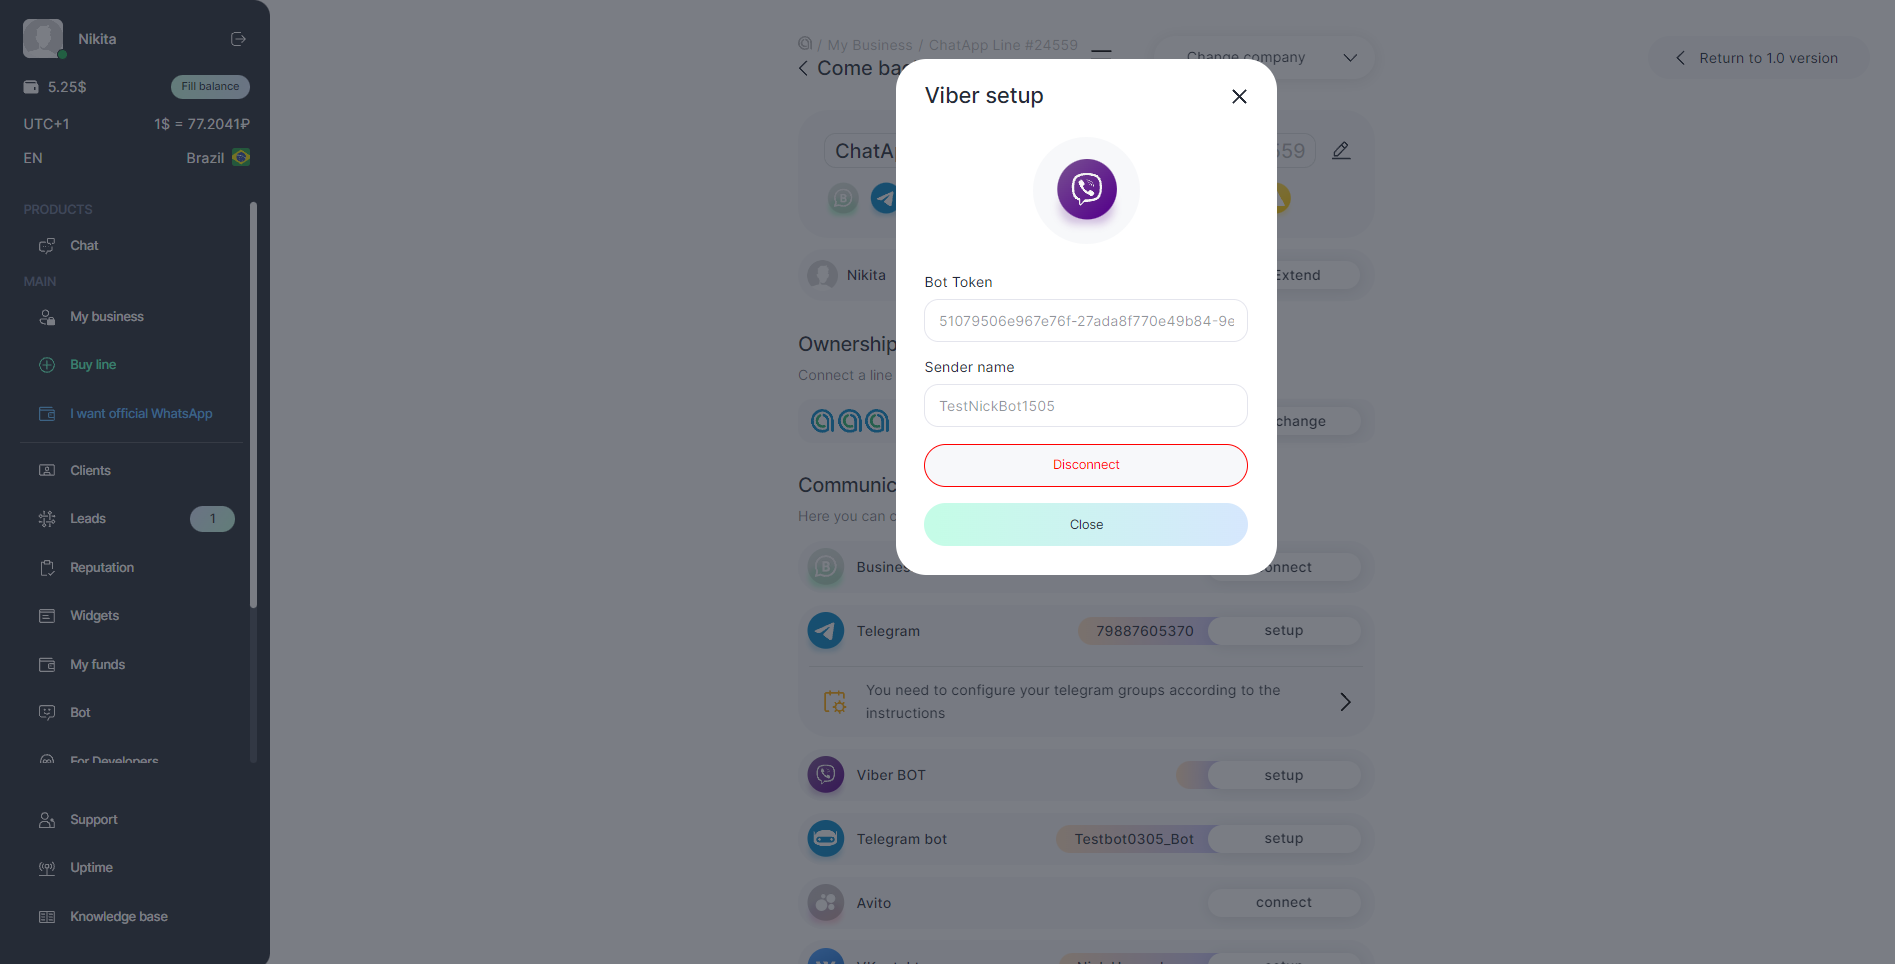Image resolution: width=1895 pixels, height=964 pixels.
Task: Click the Viber logo icon in the dialog
Action: click(1086, 189)
